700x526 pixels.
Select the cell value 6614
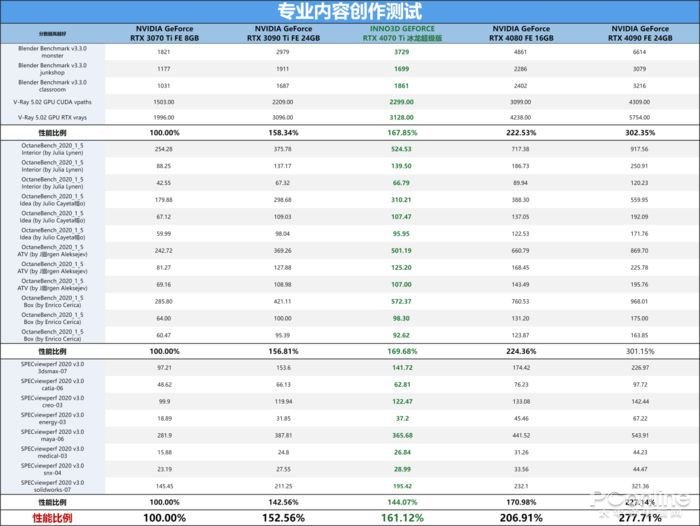point(639,52)
